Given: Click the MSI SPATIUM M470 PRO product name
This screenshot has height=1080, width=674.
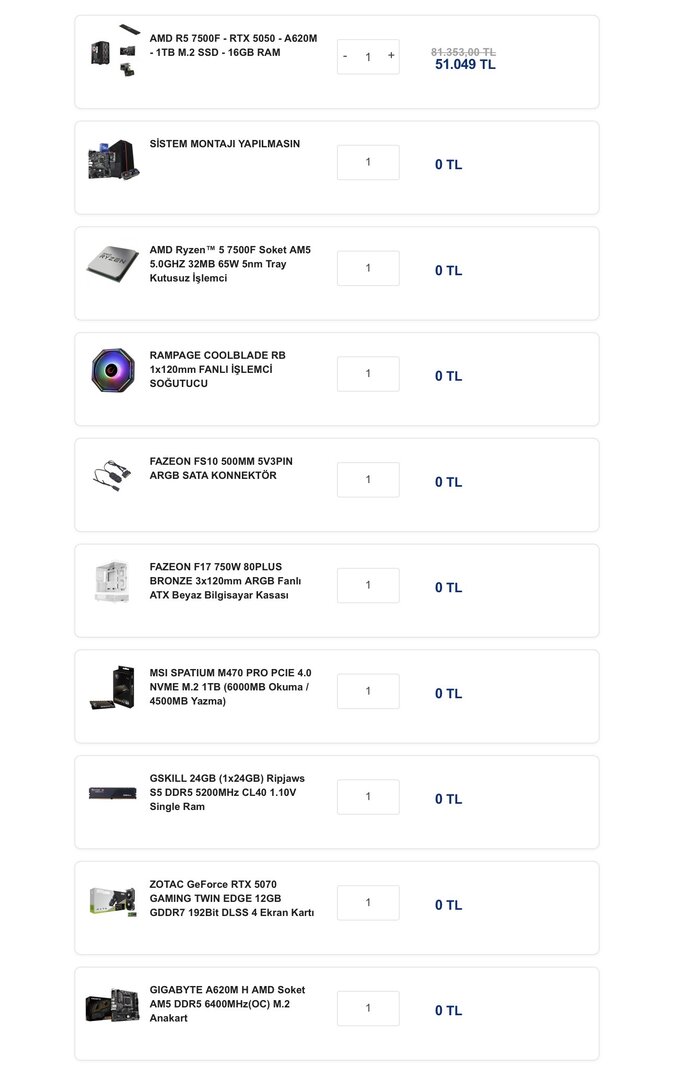Looking at the screenshot, I should coord(230,687).
